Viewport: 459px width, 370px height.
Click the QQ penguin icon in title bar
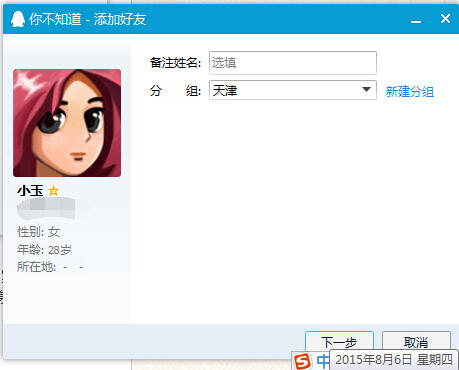pyautogui.click(x=18, y=19)
